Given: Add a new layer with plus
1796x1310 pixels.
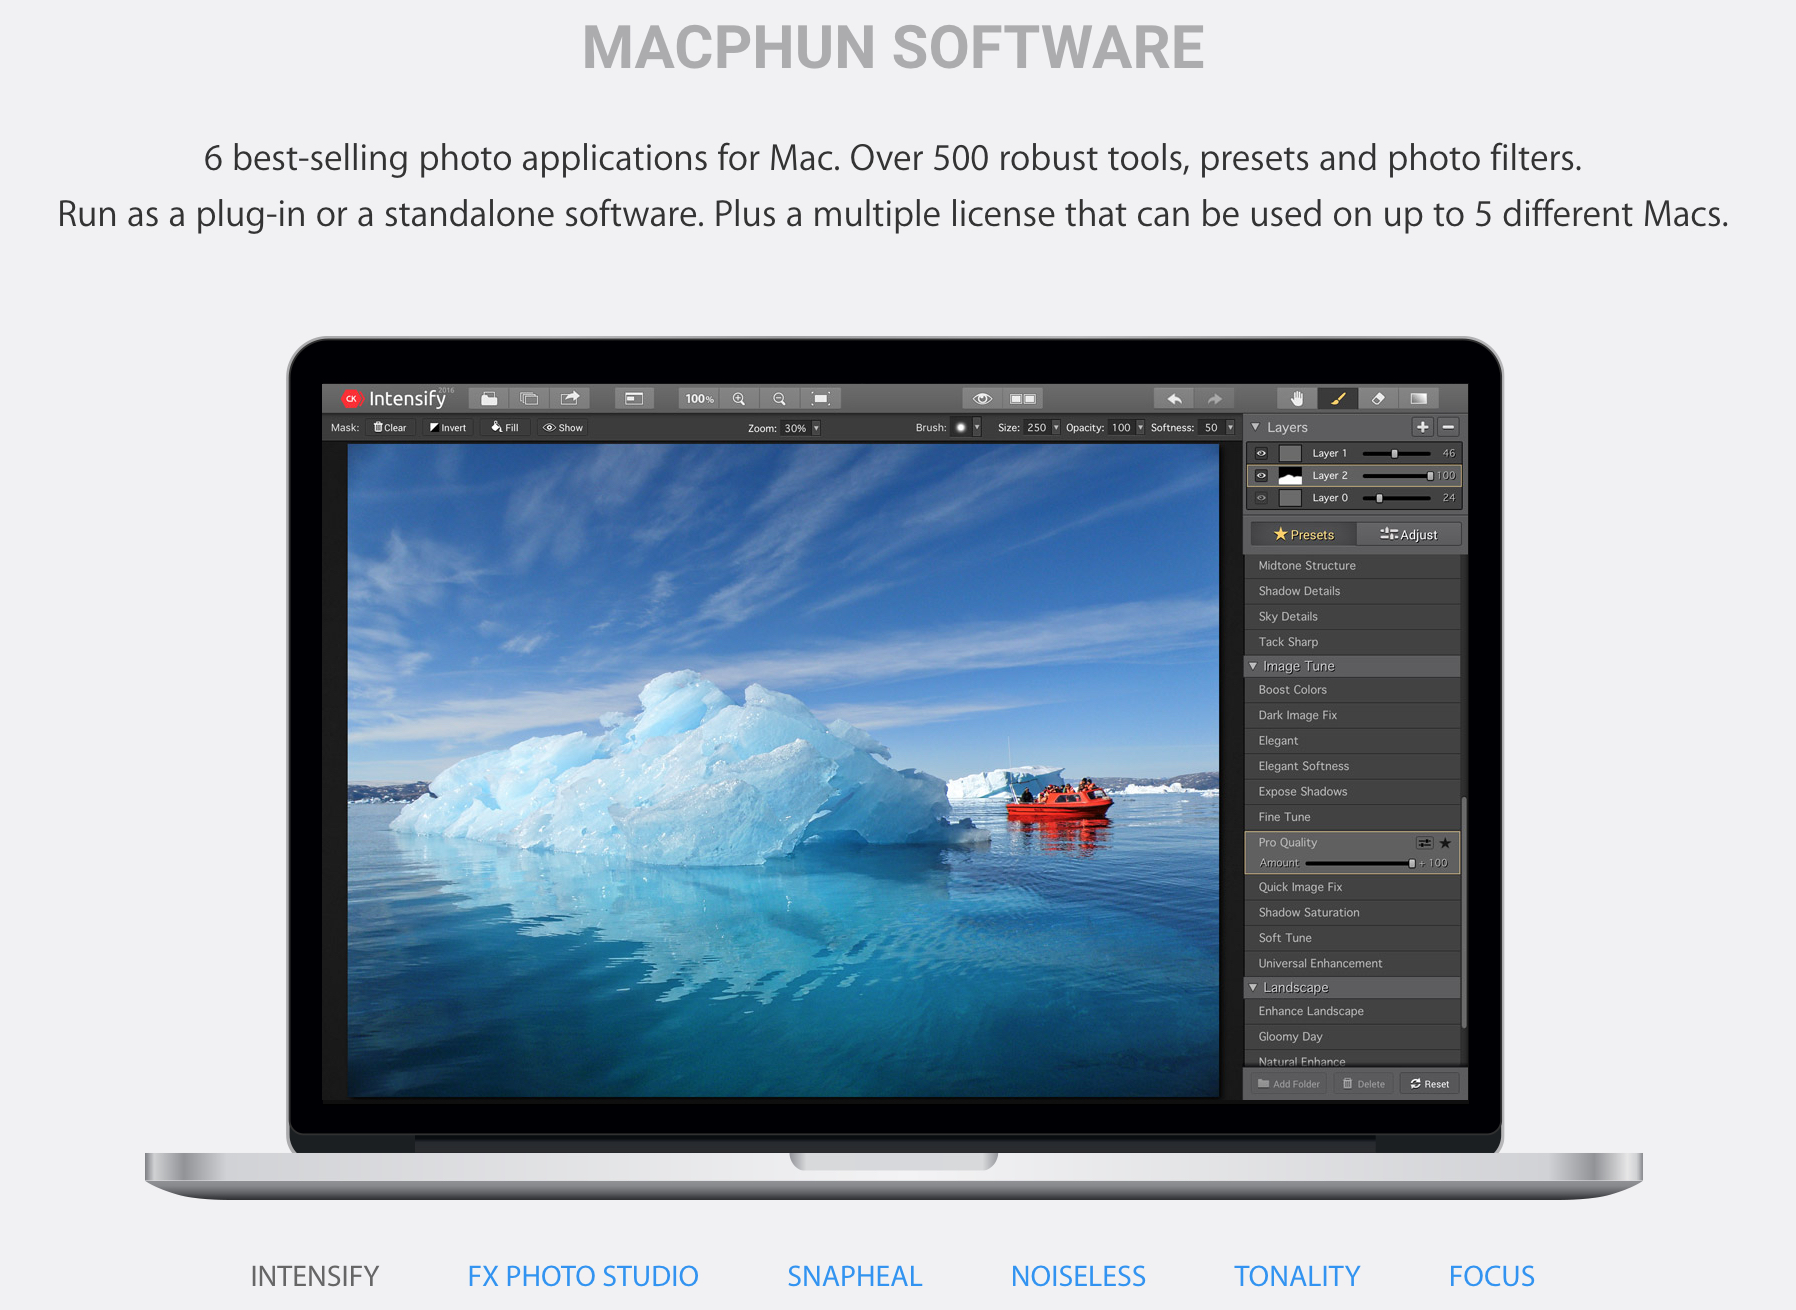Looking at the screenshot, I should [x=1422, y=427].
